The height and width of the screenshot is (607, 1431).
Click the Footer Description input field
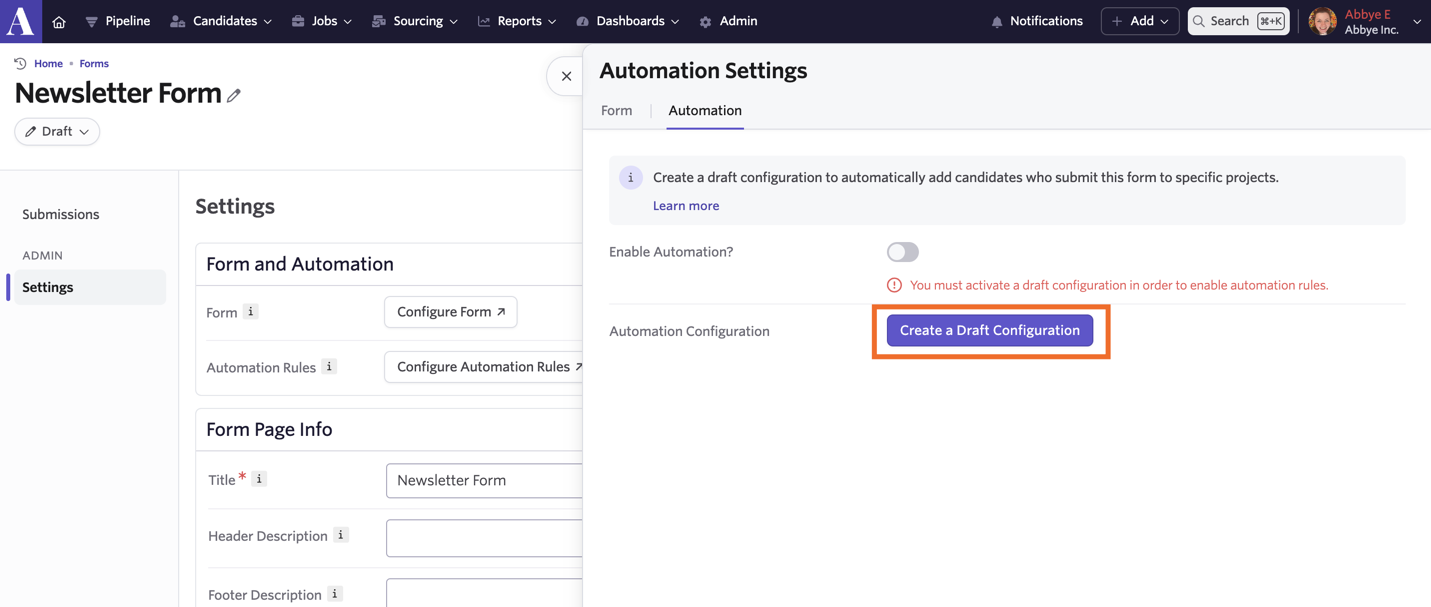tap(485, 593)
